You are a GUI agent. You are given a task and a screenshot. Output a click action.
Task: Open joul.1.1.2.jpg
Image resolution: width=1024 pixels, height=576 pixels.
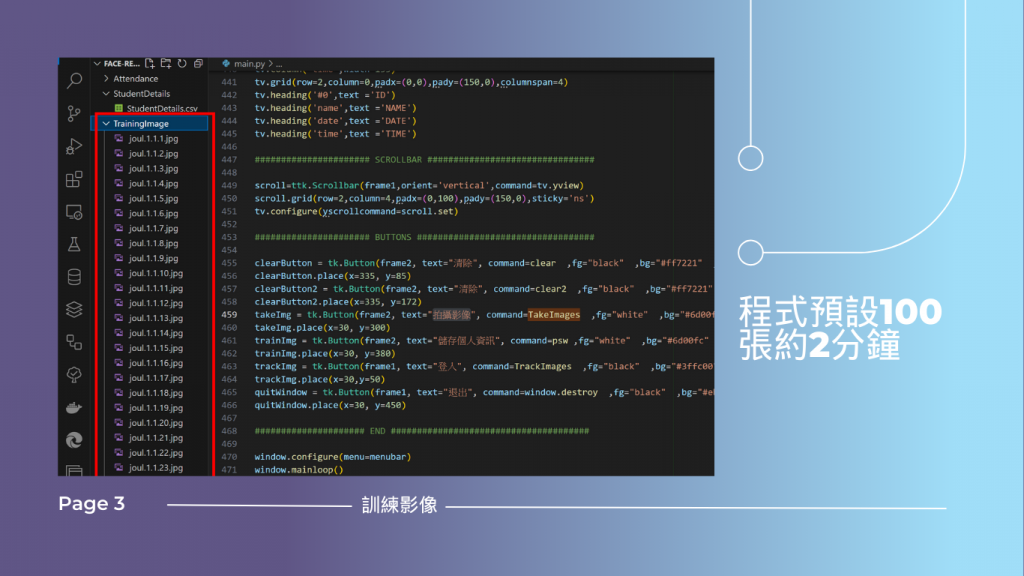[153, 153]
